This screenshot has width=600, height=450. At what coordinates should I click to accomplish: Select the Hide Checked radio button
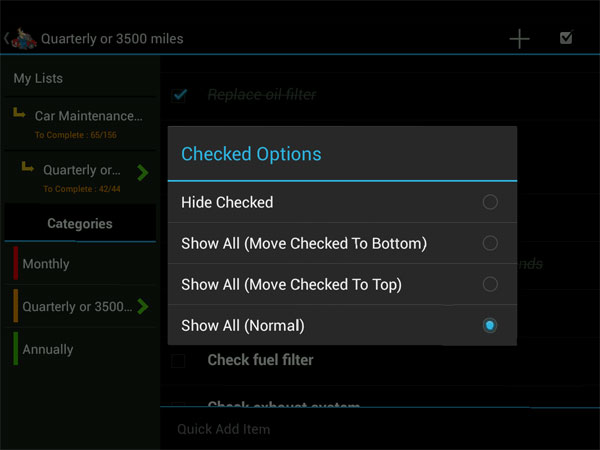coord(489,202)
